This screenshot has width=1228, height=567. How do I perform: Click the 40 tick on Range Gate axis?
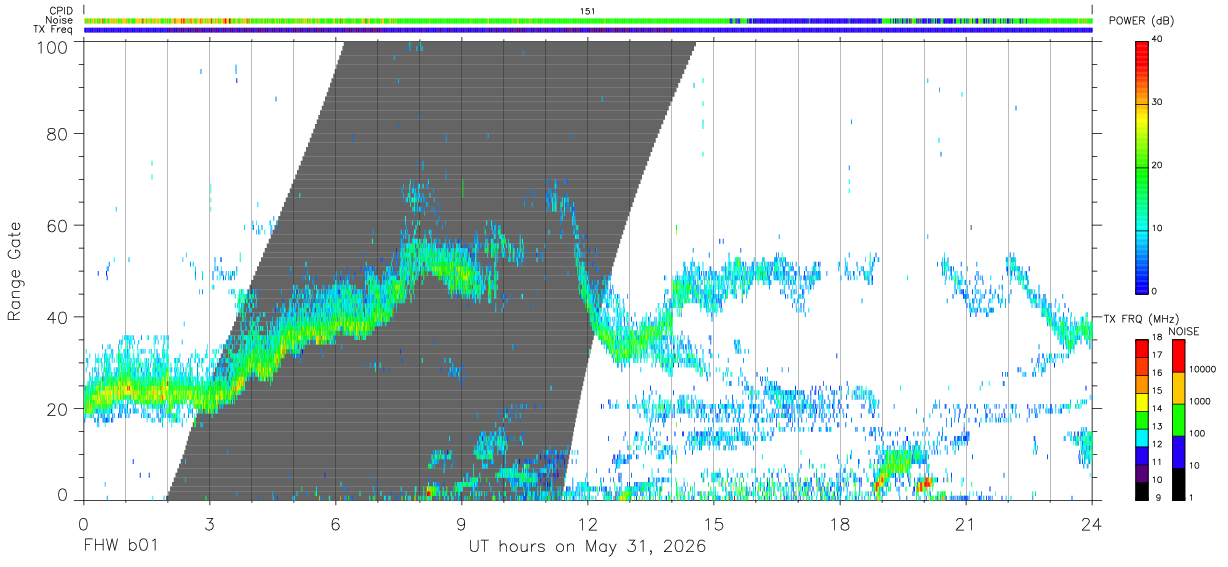pyautogui.click(x=57, y=317)
